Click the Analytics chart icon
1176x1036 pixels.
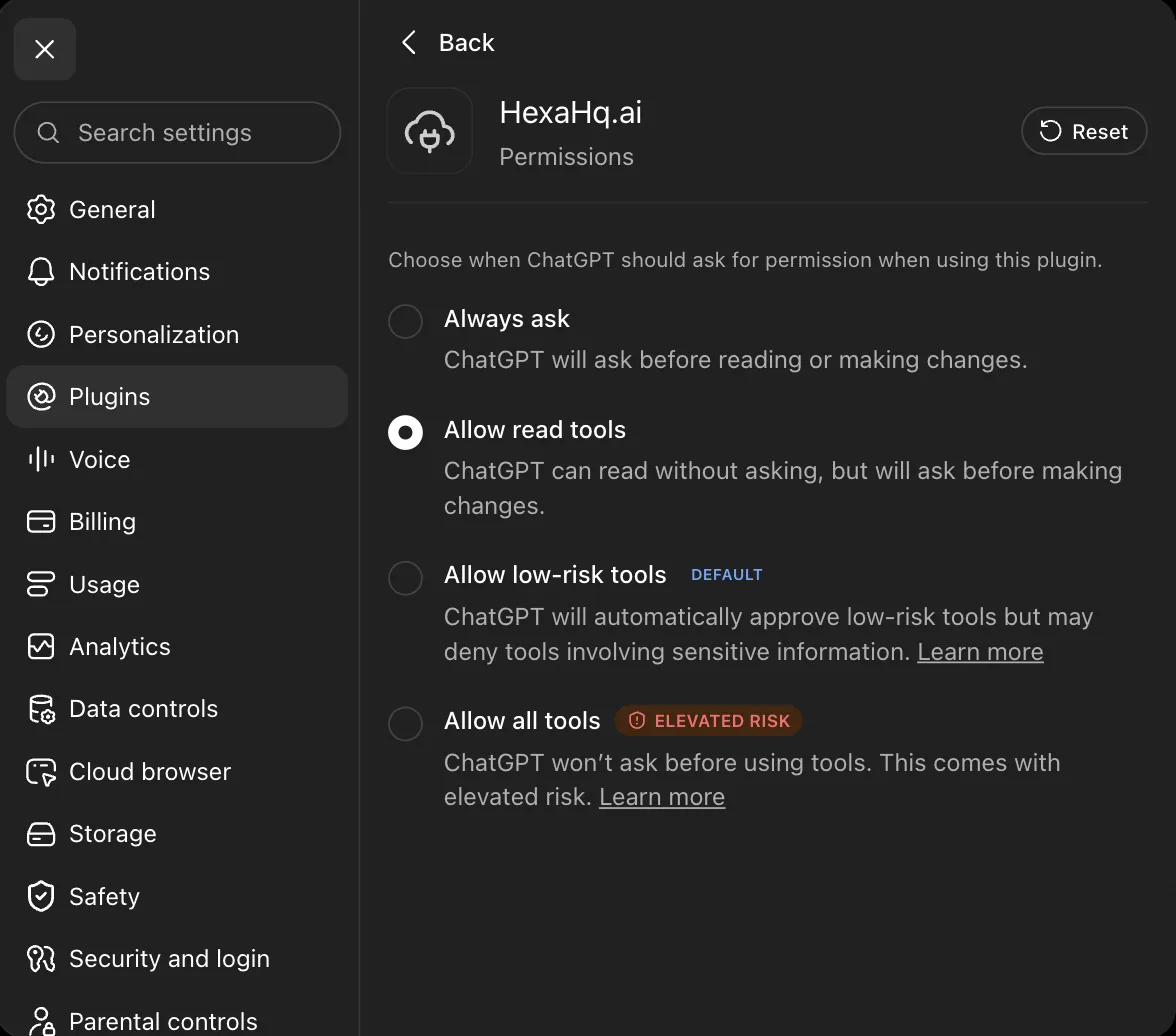click(41, 647)
